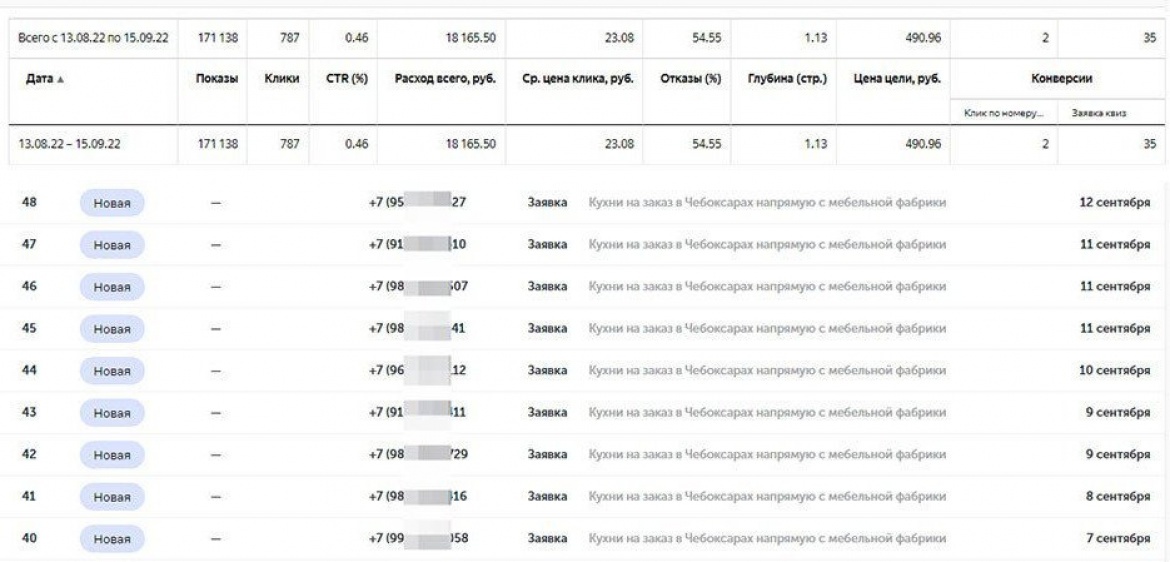
Task: Select the Заявка label in lead 40
Action: point(547,538)
